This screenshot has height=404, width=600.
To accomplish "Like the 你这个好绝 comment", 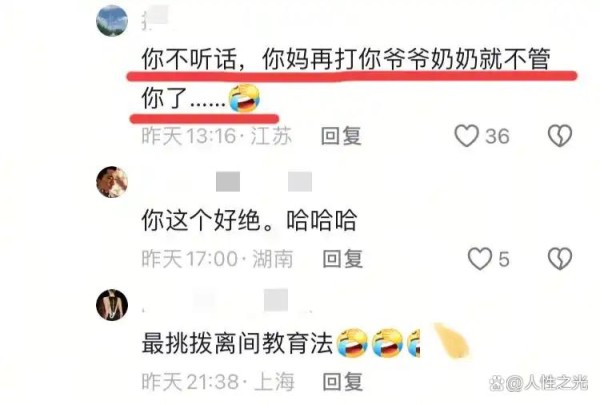I will (x=480, y=259).
